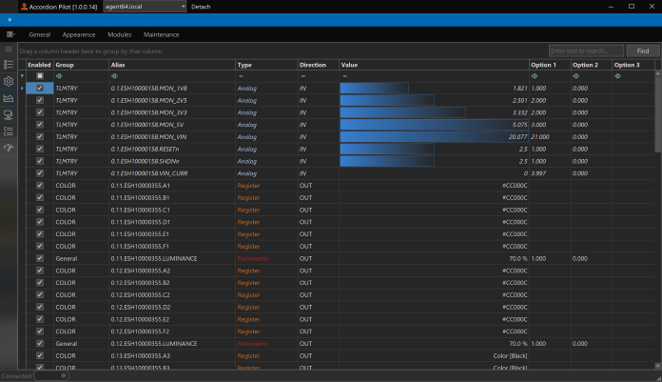Uncheck Enabled for MON_1V8 row

point(40,88)
